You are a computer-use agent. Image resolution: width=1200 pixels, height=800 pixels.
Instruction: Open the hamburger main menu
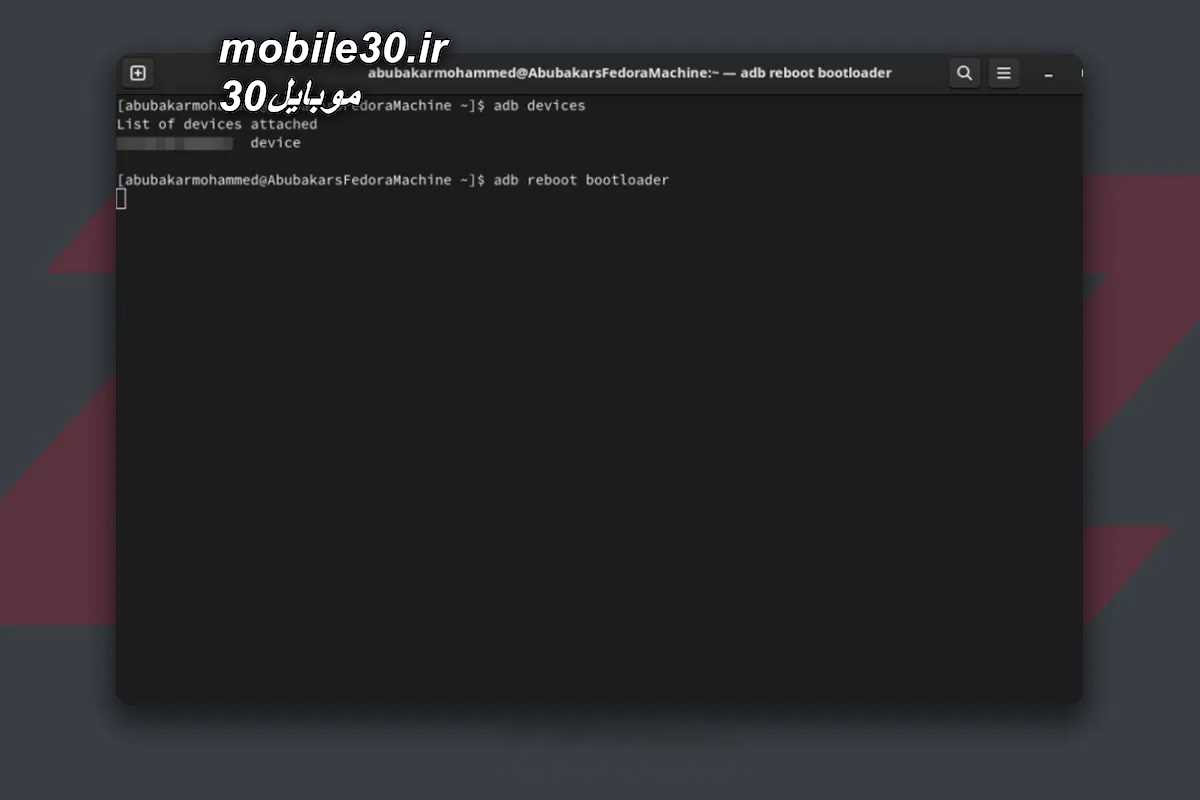tap(1004, 73)
